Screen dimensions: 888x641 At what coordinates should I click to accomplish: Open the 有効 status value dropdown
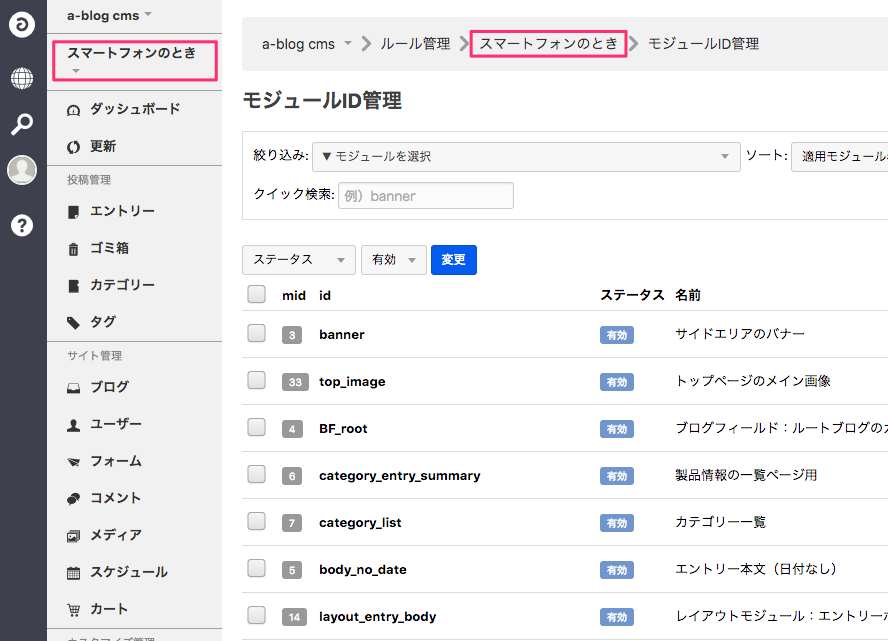[x=393, y=260]
